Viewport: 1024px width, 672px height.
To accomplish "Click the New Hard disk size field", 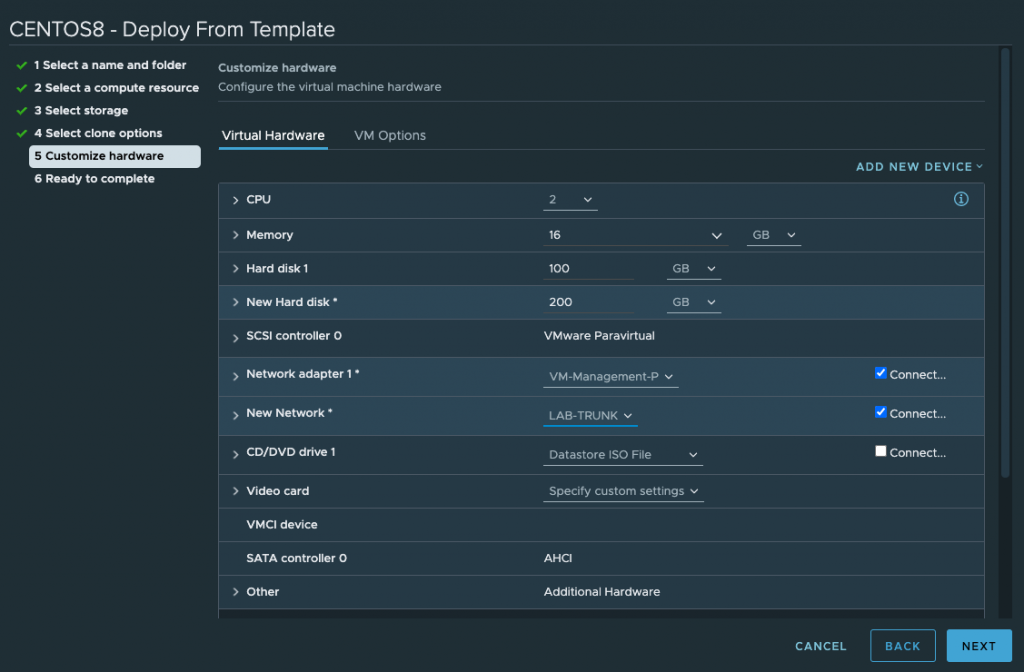I will click(588, 302).
